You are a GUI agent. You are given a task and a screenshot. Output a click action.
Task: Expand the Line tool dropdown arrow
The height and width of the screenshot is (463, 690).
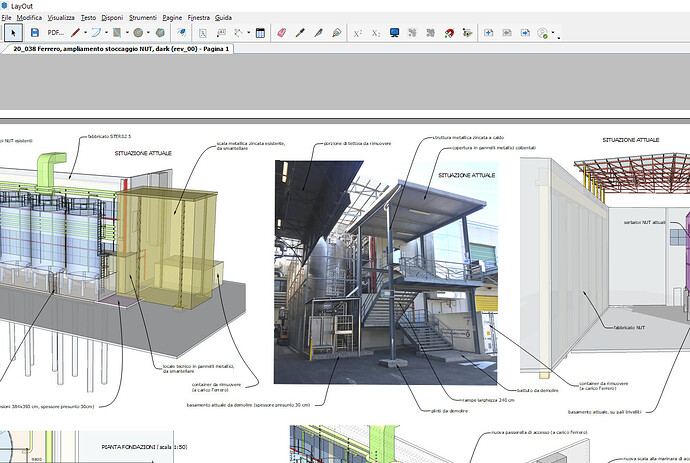point(85,34)
